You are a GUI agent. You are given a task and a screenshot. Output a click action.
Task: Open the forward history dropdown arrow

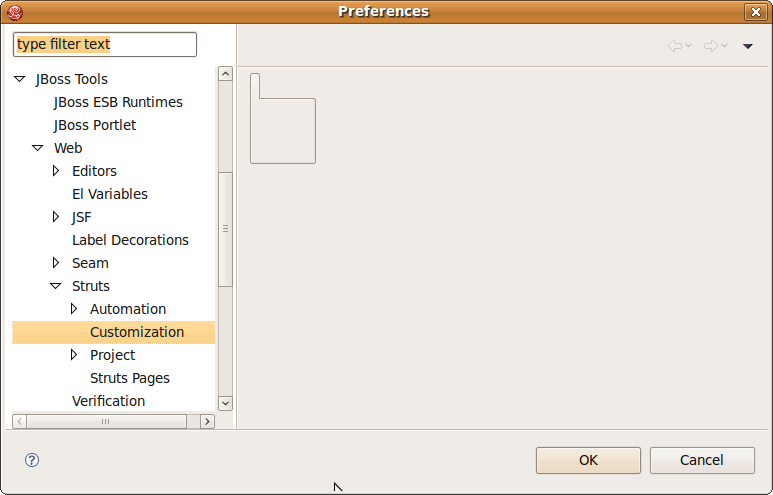[724, 45]
